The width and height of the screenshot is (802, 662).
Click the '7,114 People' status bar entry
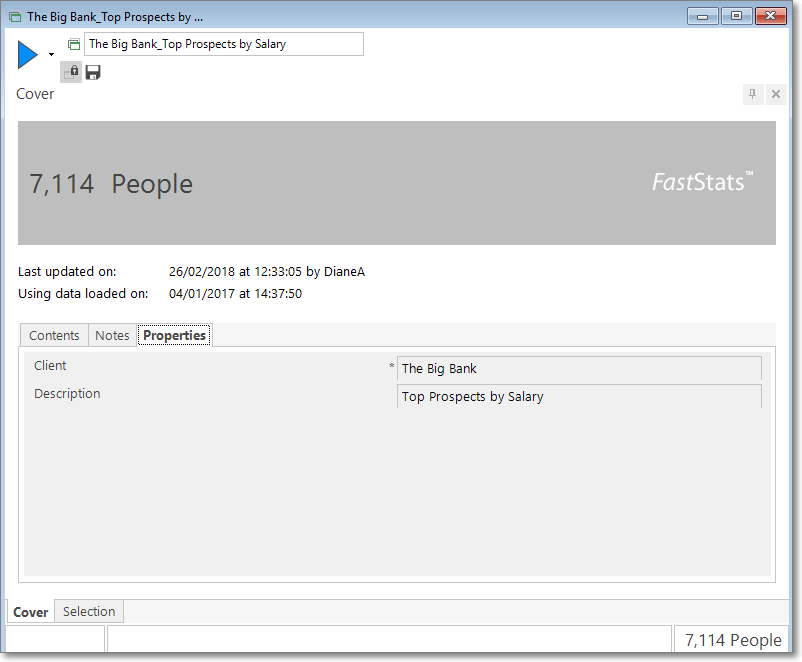pos(732,640)
